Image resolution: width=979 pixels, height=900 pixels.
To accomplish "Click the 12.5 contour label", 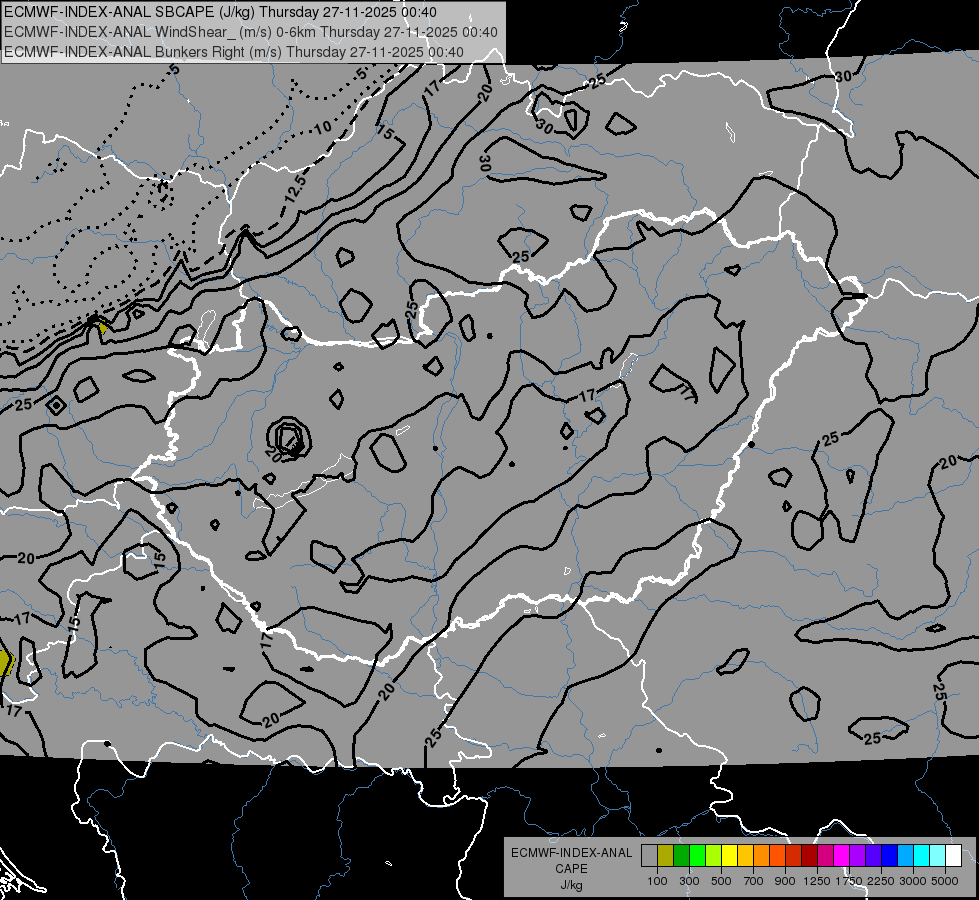I will (x=295, y=189).
